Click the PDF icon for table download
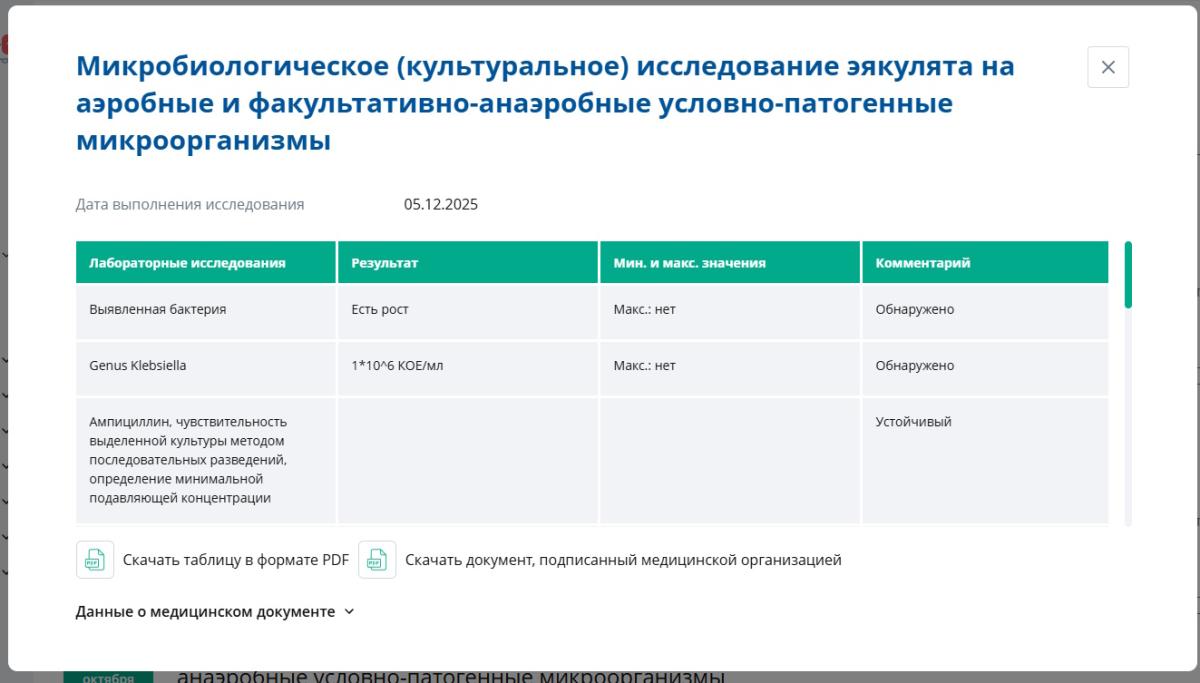This screenshot has width=1200, height=683. tap(94, 560)
